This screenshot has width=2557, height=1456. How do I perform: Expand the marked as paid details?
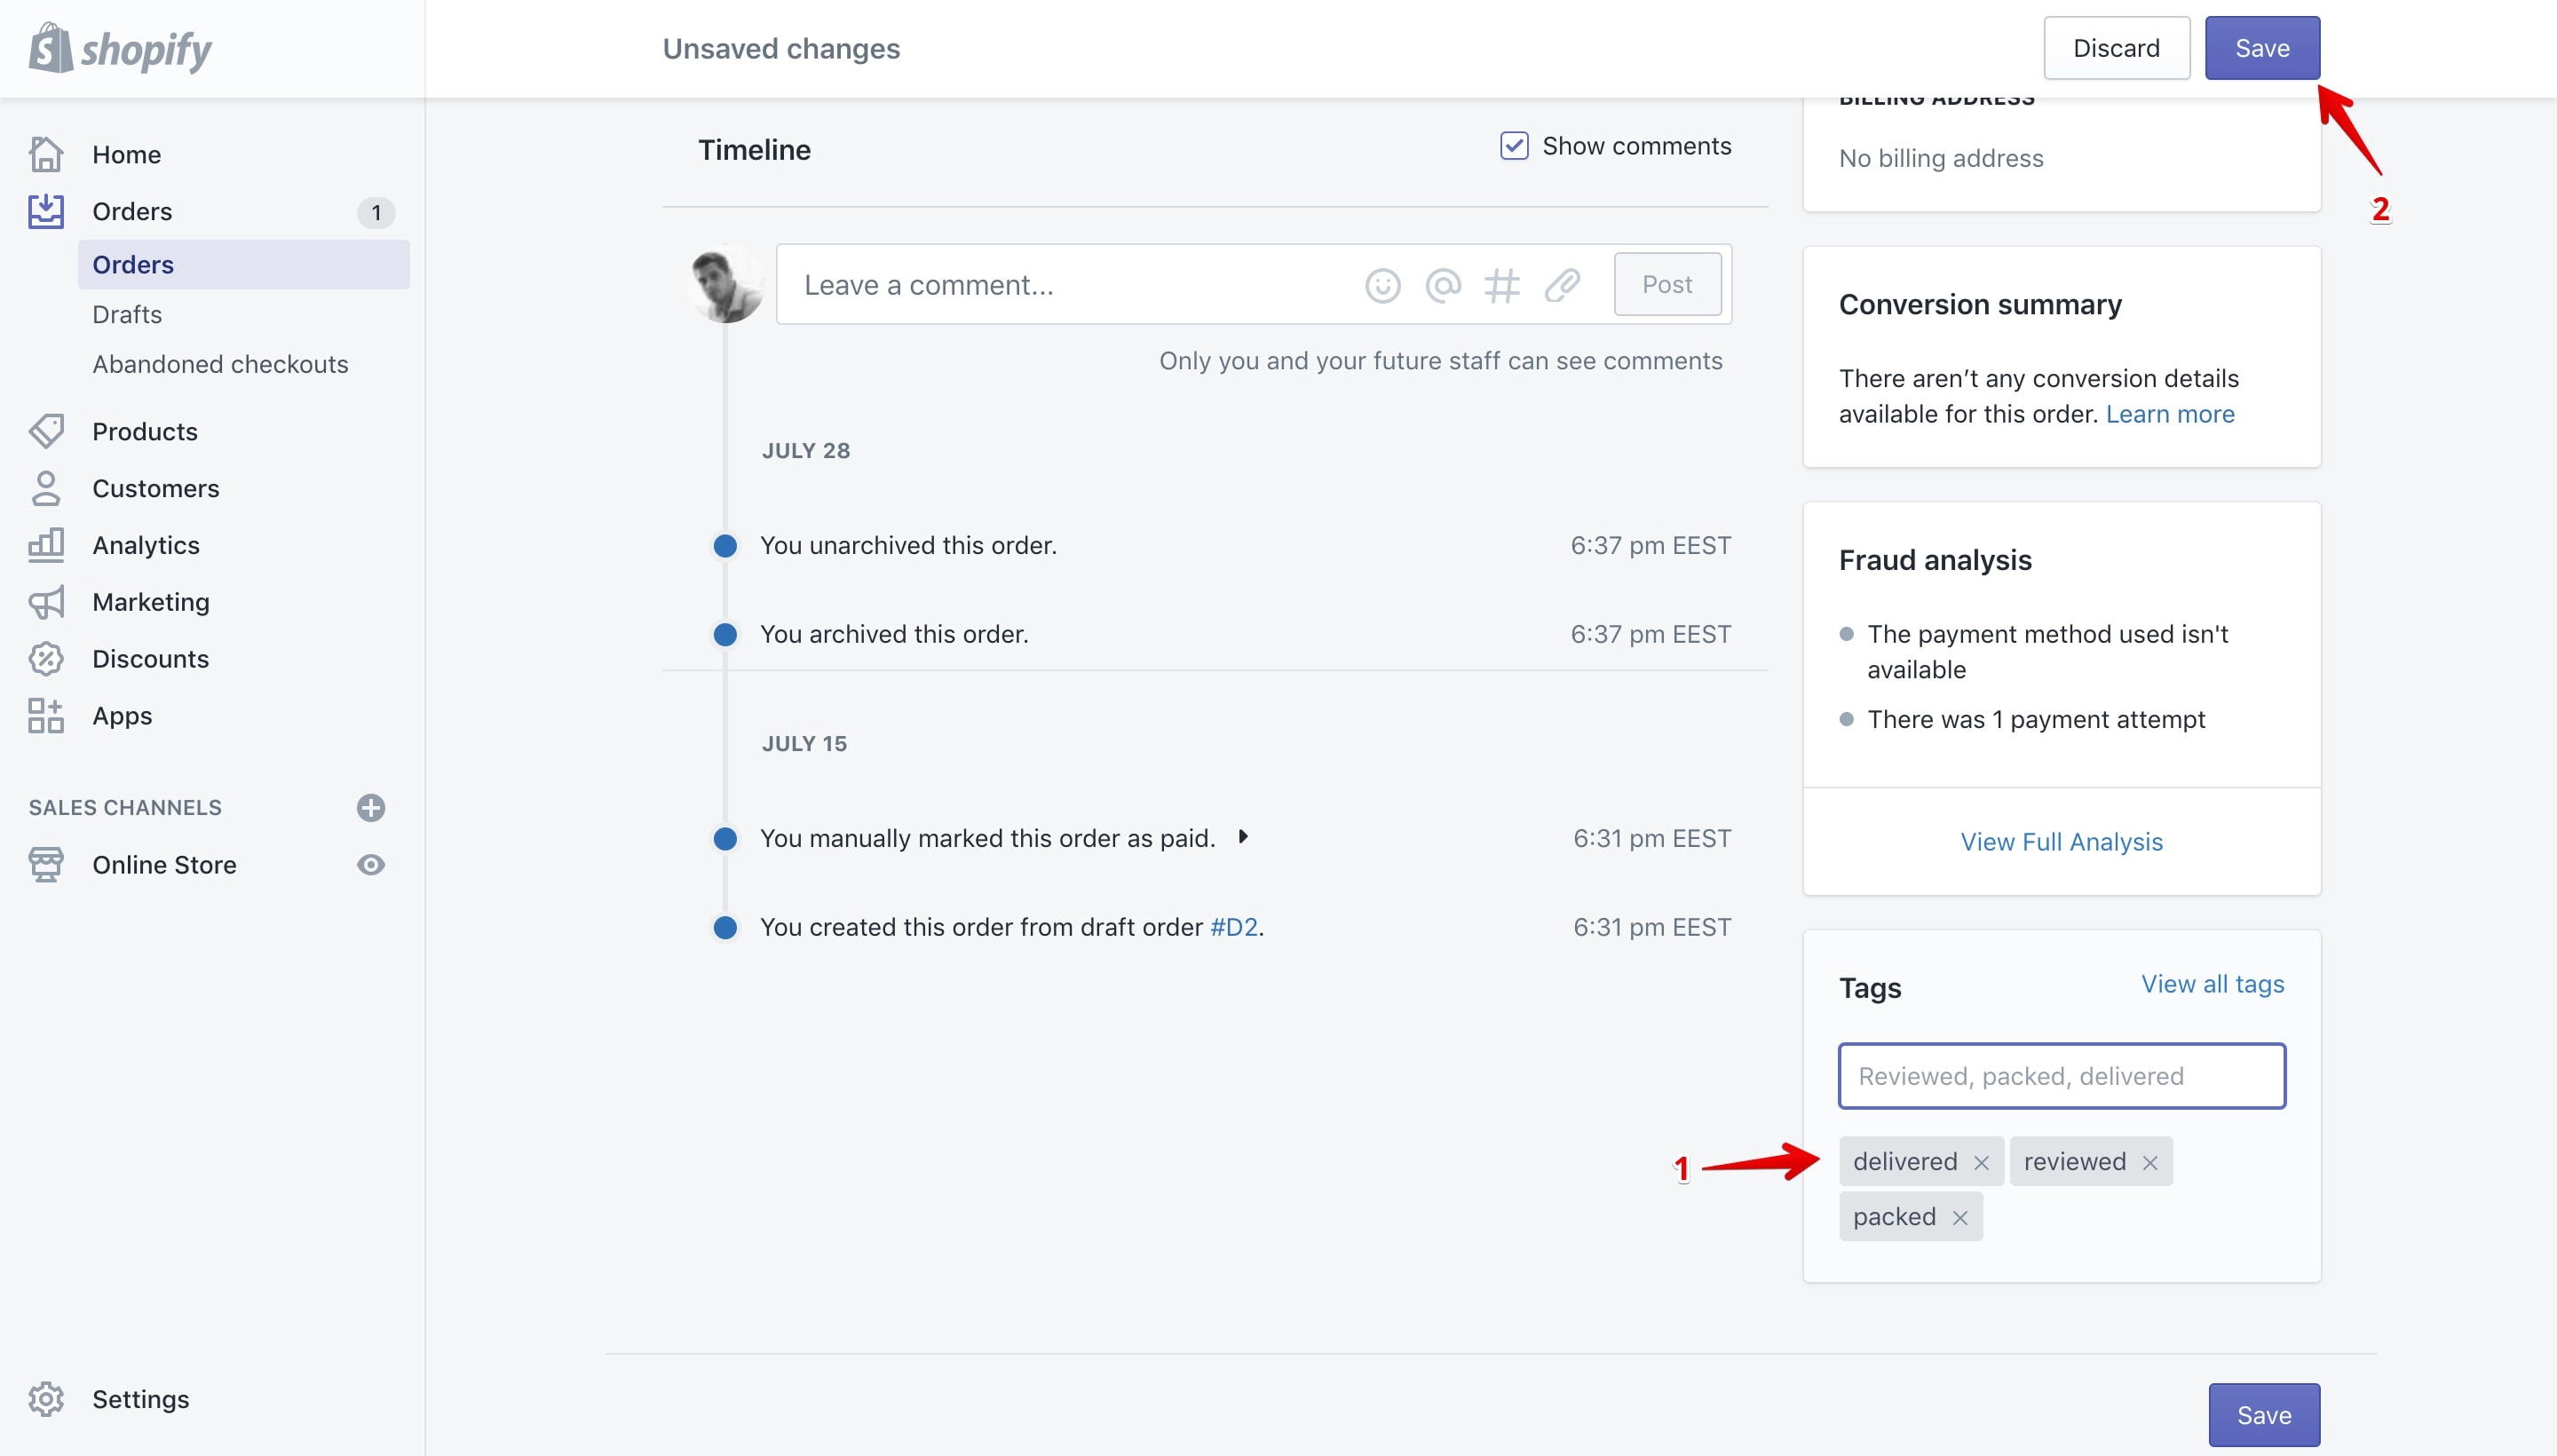pyautogui.click(x=1243, y=837)
